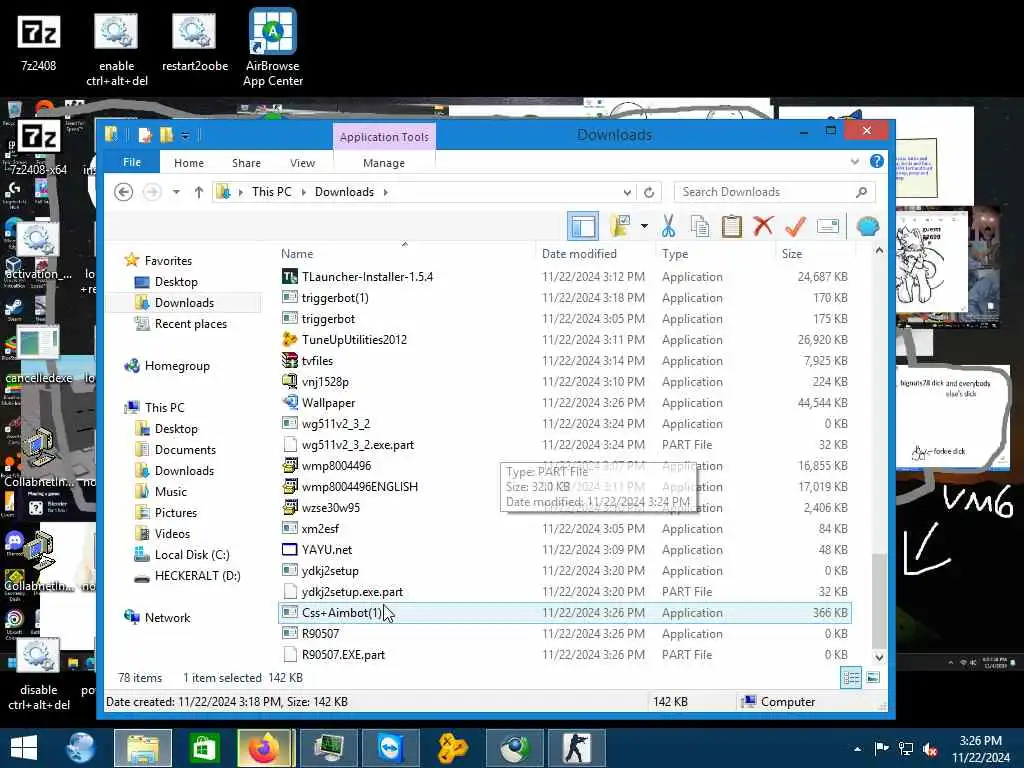Image resolution: width=1024 pixels, height=768 pixels.
Task: Switch to Large icons view button
Action: pyautogui.click(x=872, y=678)
